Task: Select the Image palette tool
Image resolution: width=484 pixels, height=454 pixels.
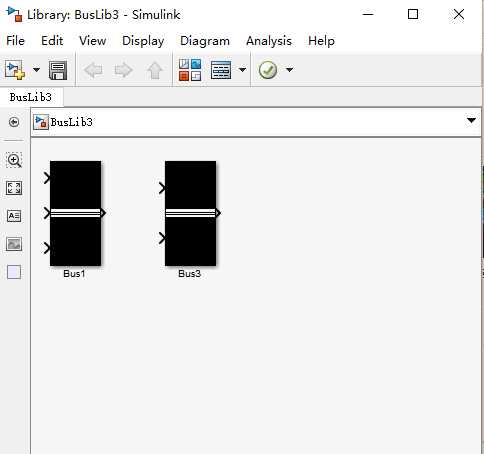Action: (x=14, y=244)
